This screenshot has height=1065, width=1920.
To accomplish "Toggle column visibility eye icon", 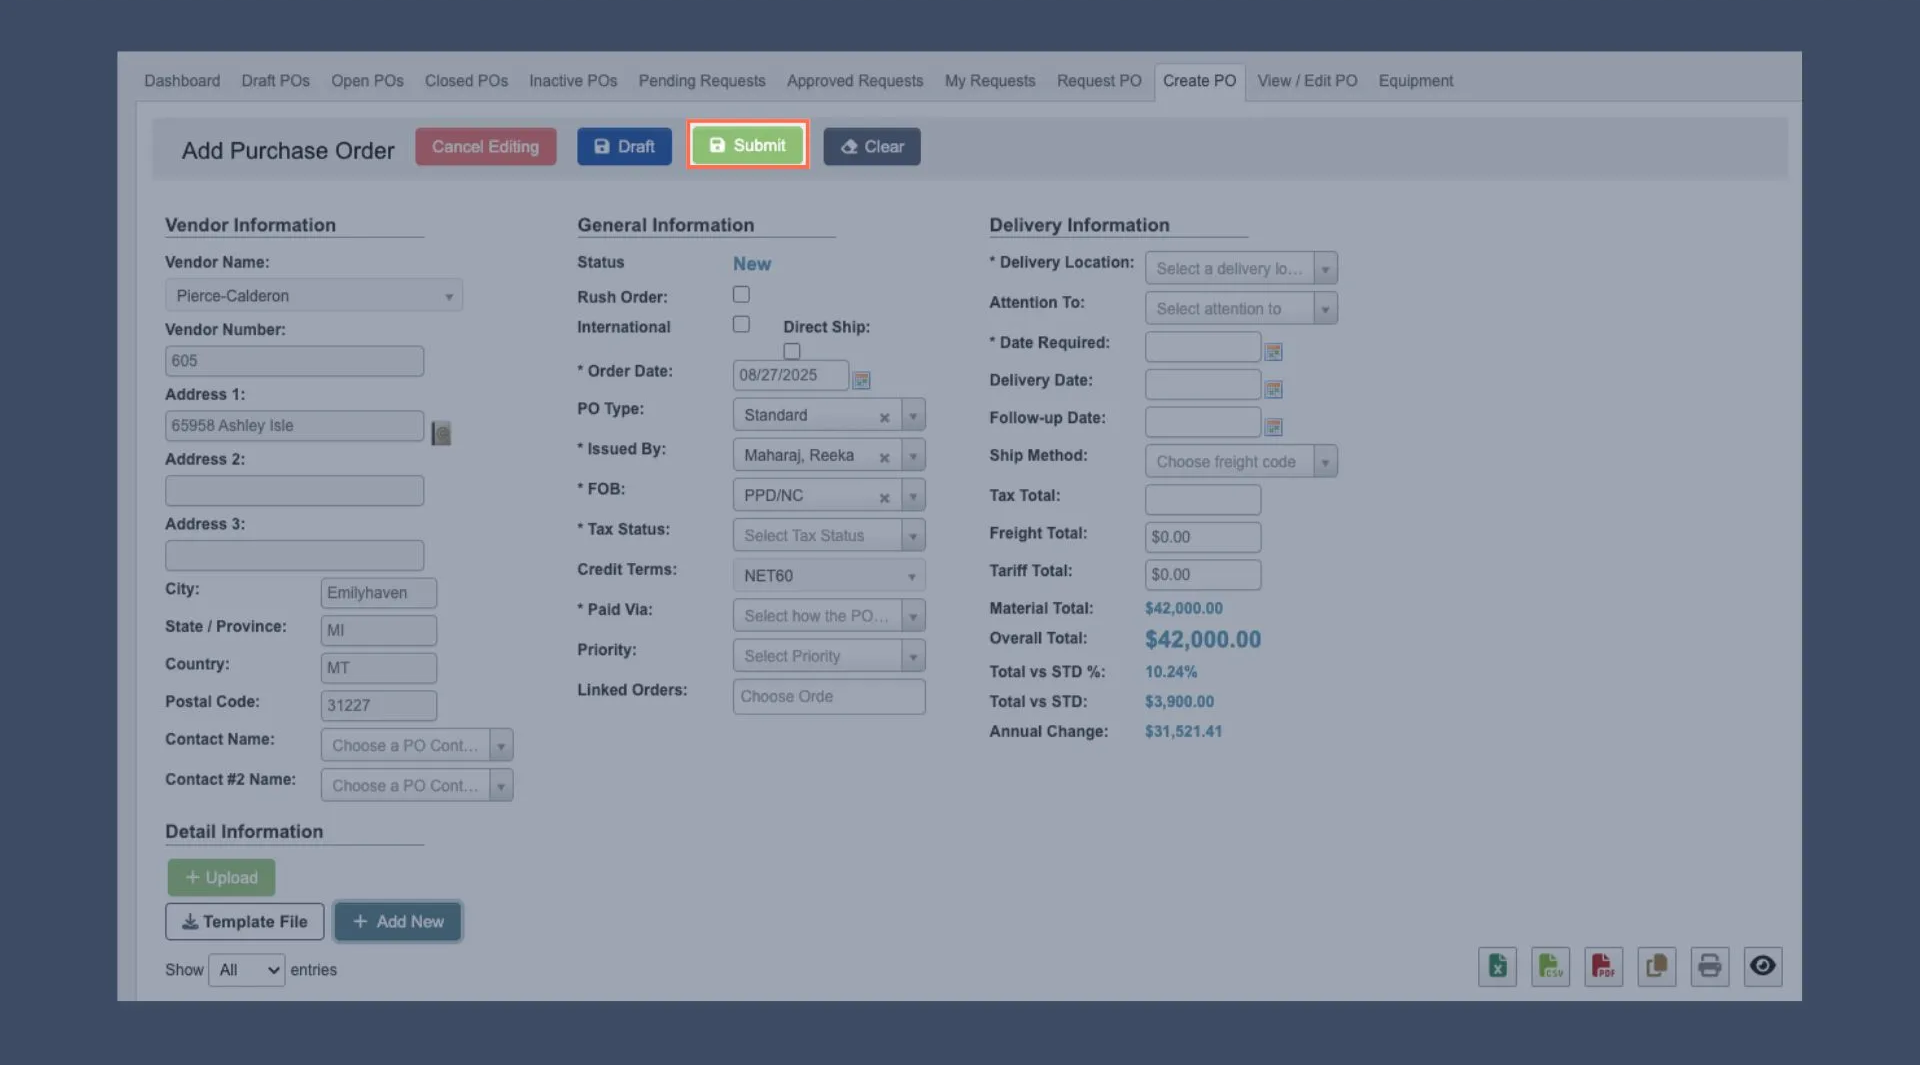I will (x=1762, y=966).
